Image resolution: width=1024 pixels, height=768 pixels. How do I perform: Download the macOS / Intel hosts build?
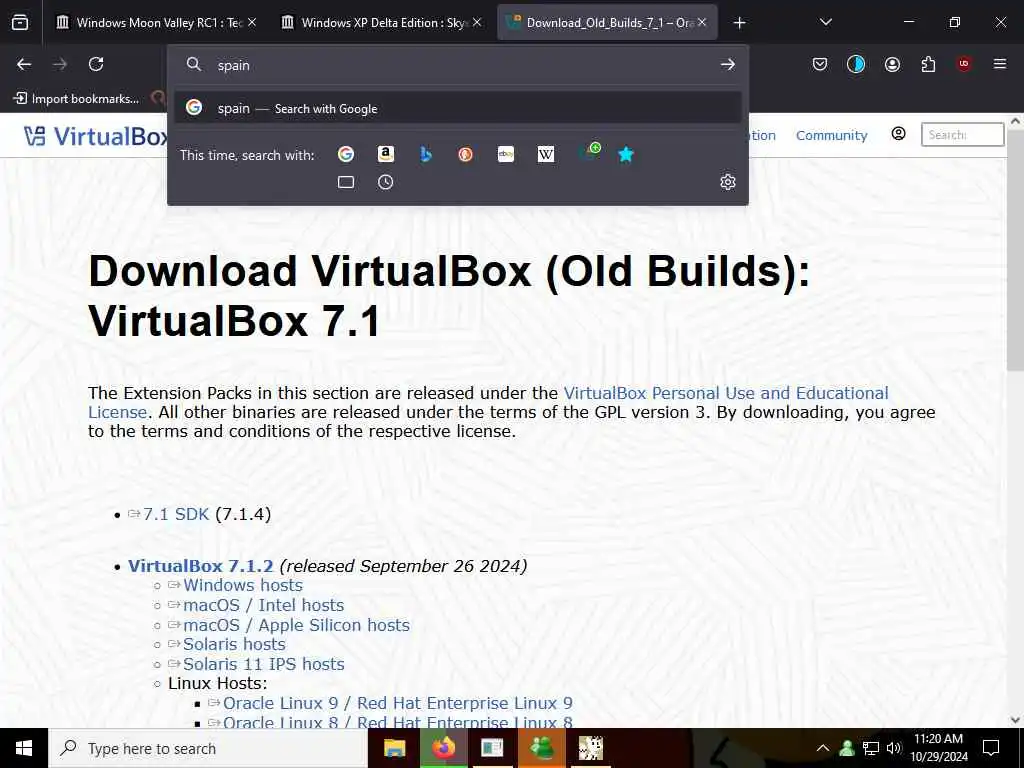pos(263,605)
